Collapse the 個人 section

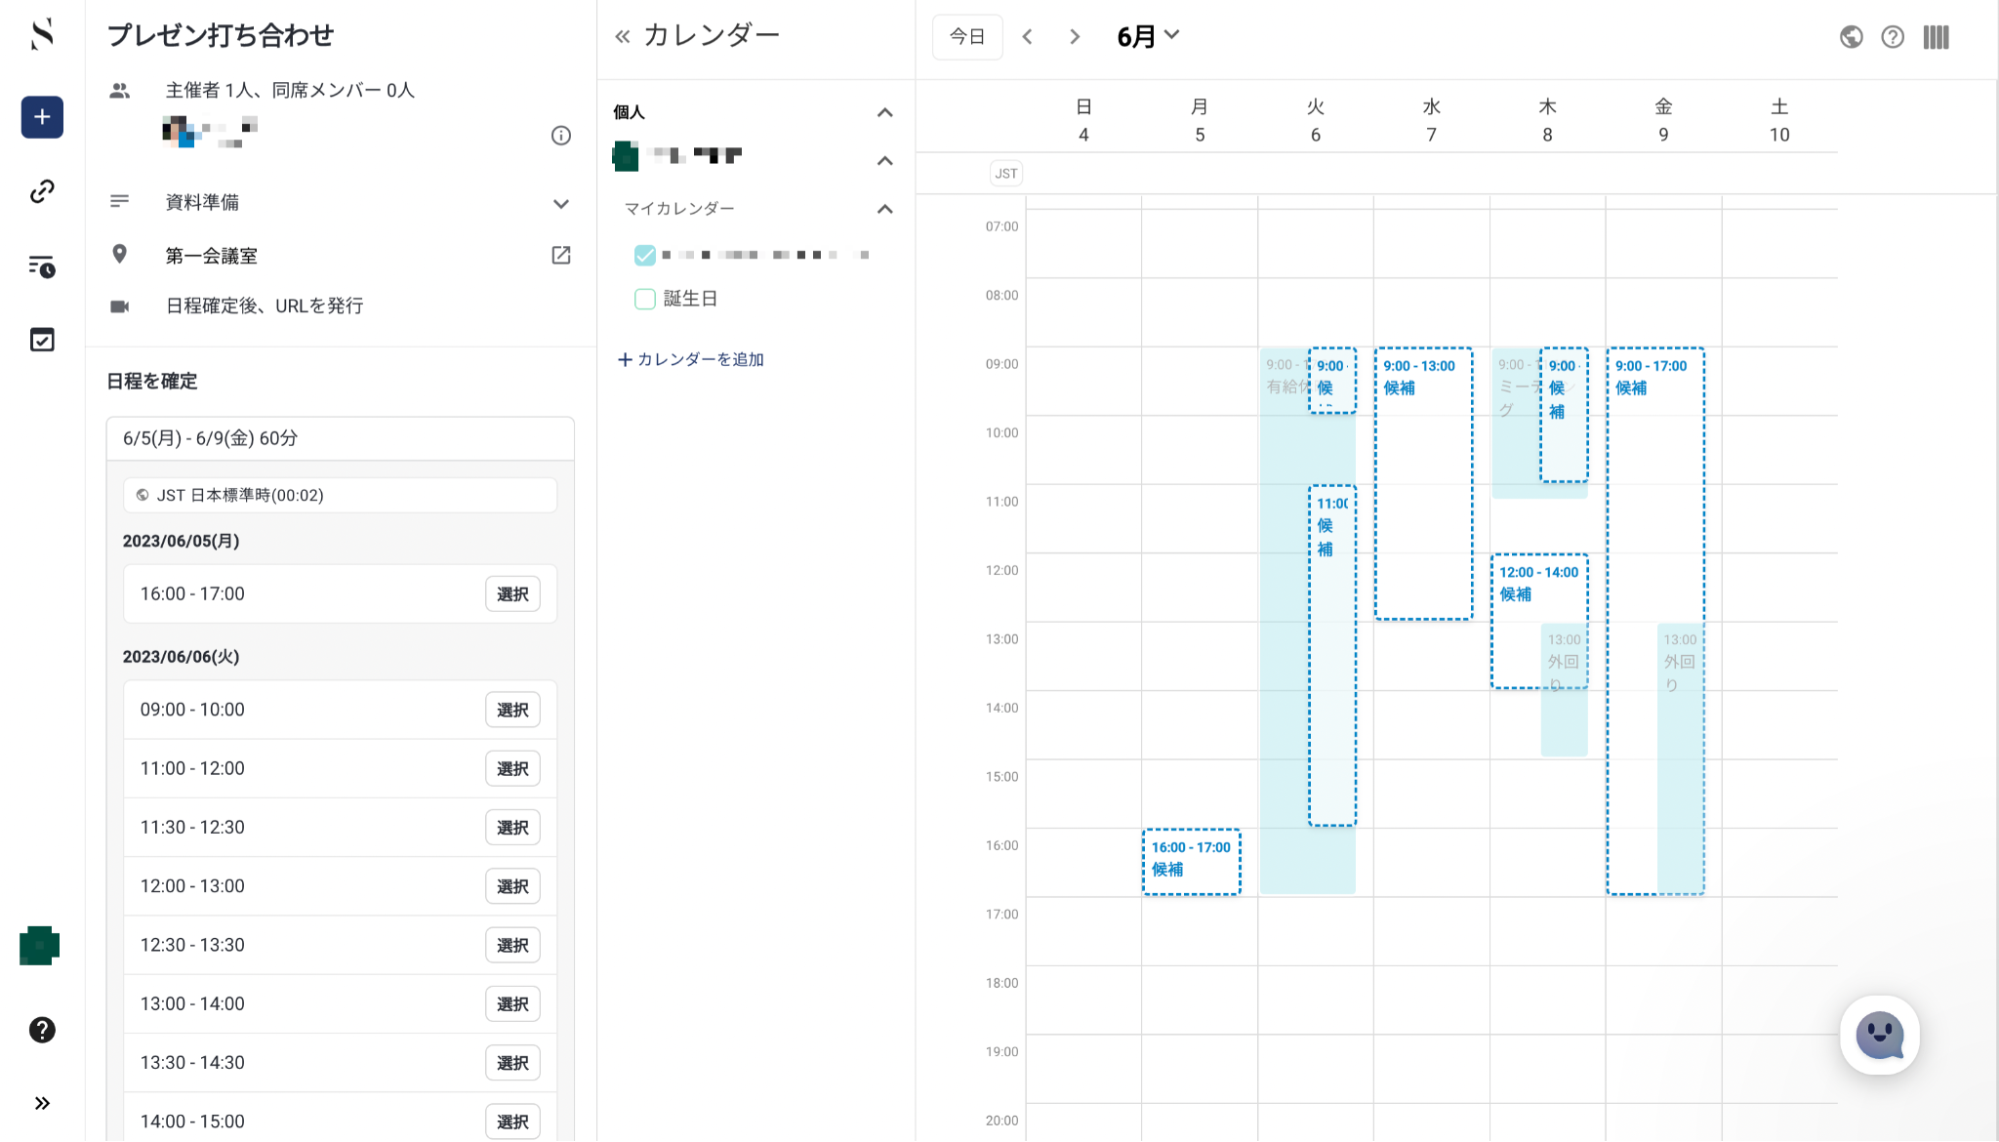(x=885, y=112)
